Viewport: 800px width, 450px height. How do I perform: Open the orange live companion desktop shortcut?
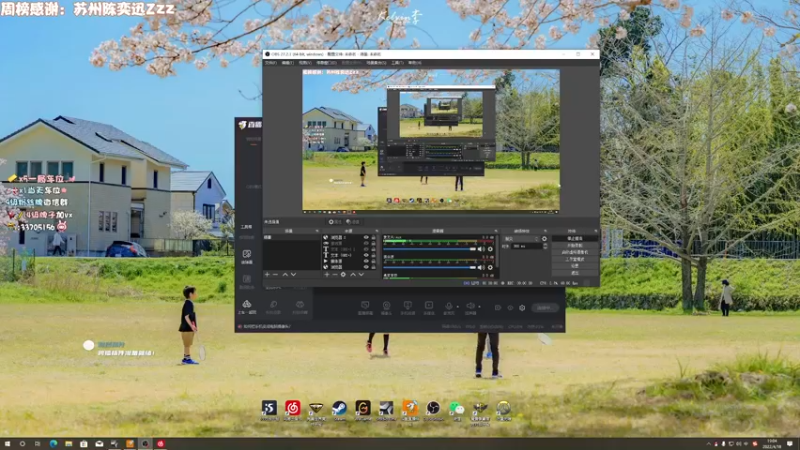point(410,408)
